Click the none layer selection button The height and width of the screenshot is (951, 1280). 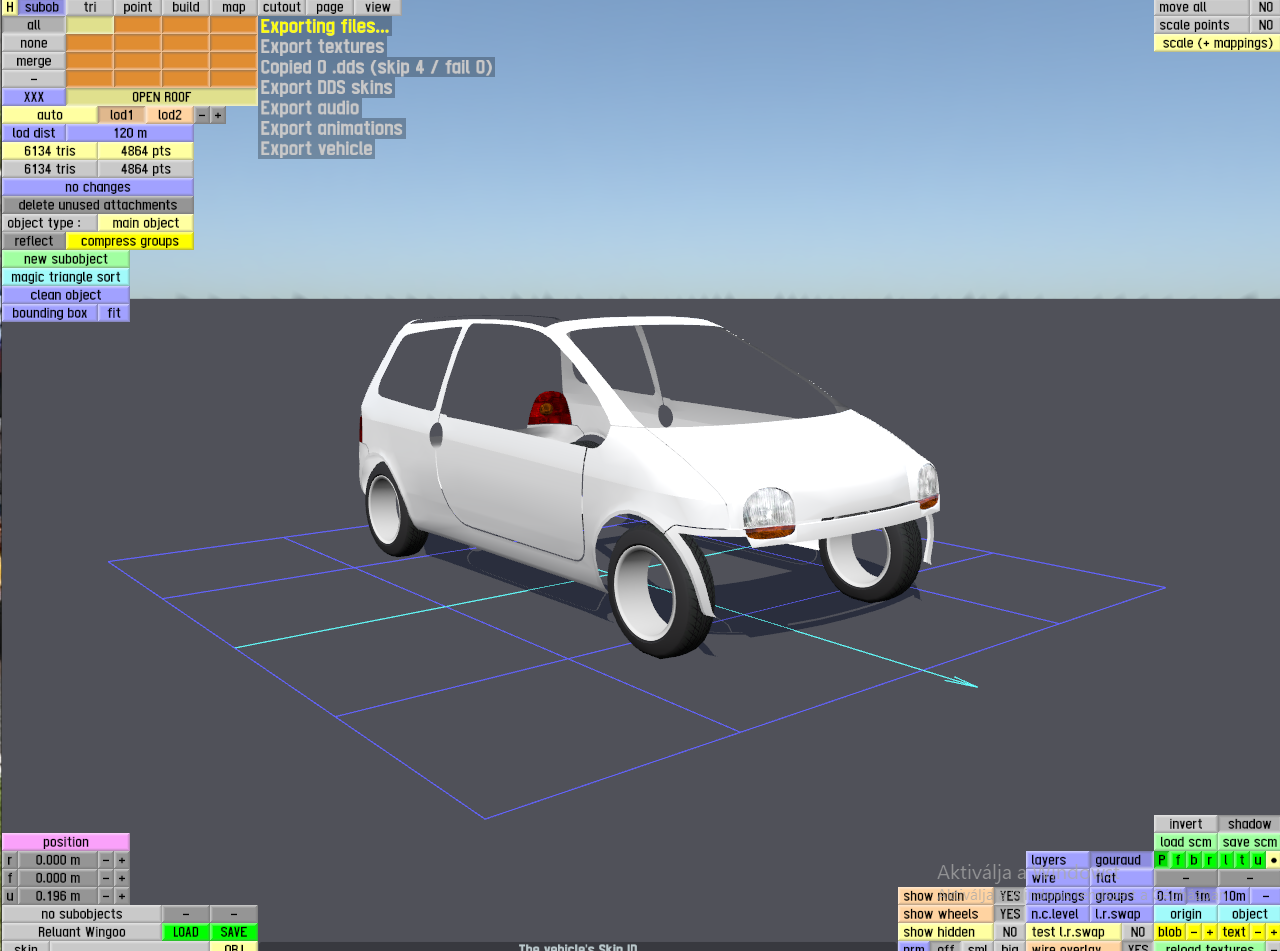coord(34,43)
